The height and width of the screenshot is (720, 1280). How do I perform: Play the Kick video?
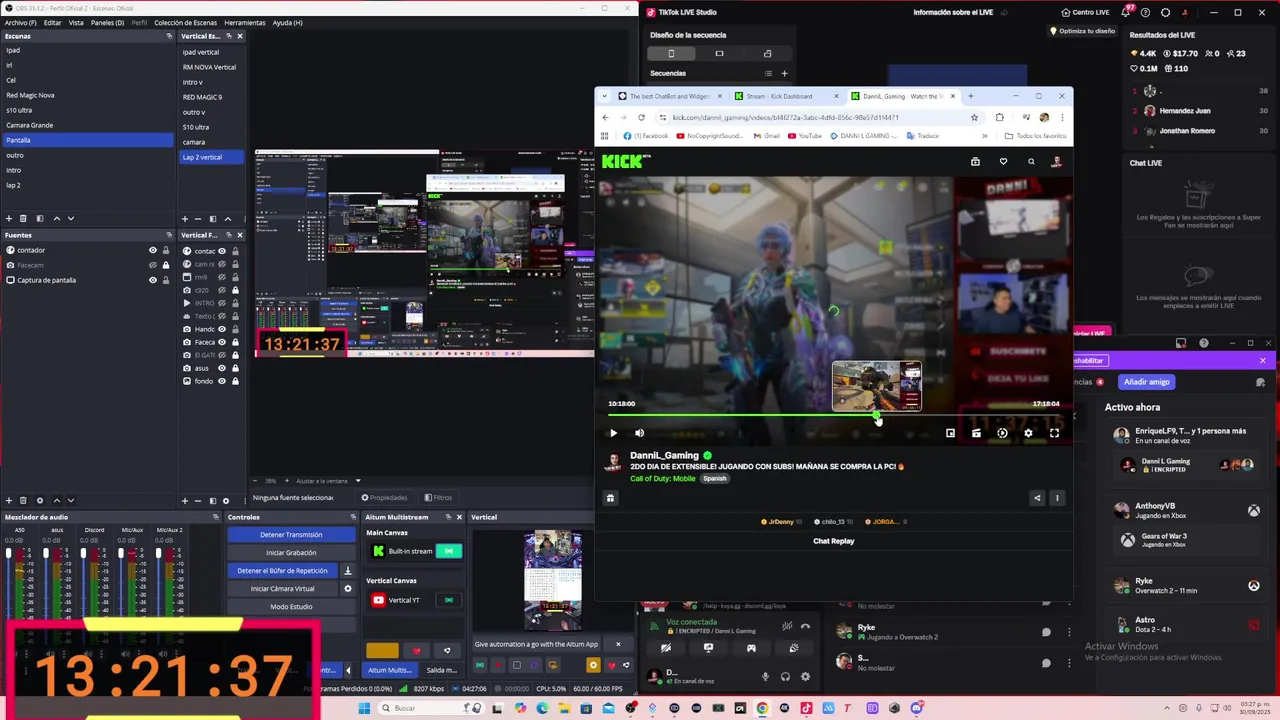613,433
